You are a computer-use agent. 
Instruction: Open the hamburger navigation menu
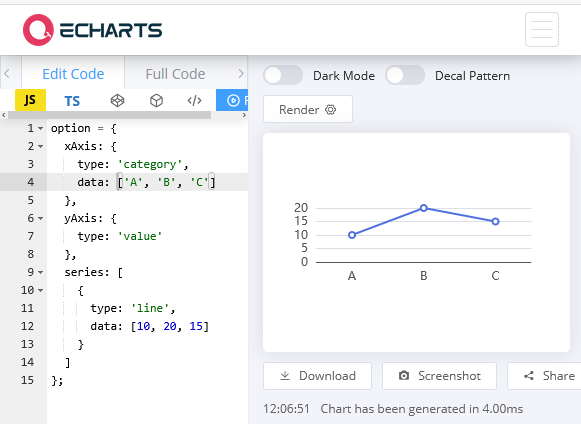542,30
